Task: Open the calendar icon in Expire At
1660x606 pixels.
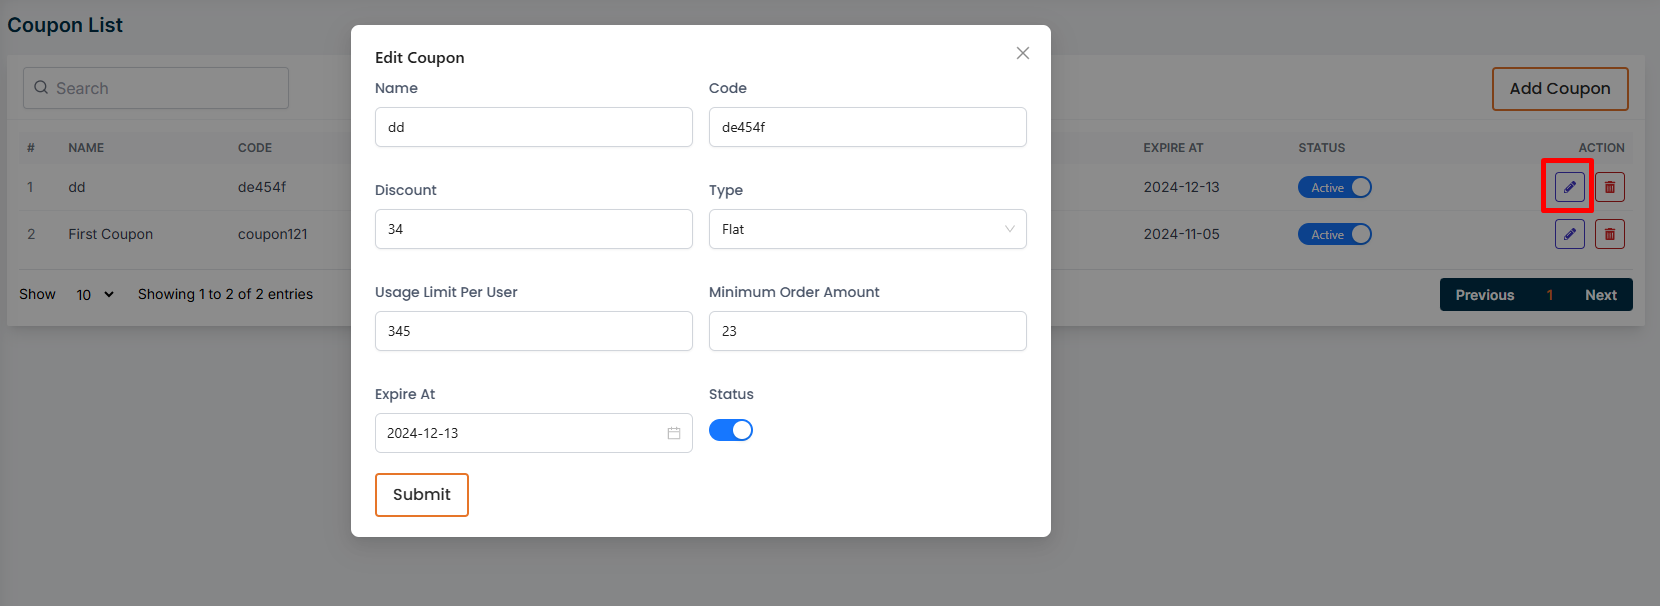Action: [674, 433]
